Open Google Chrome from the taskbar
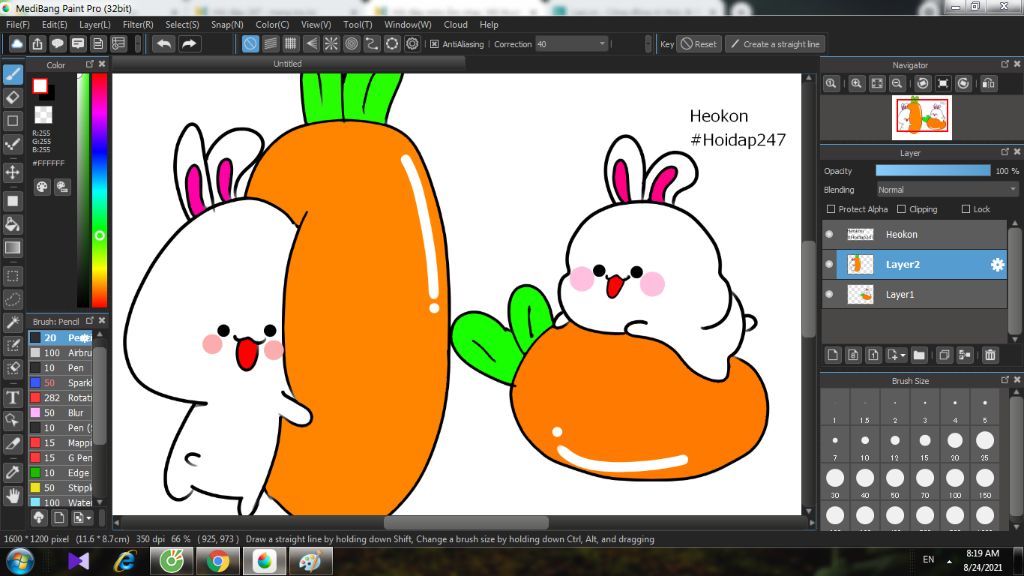This screenshot has height=576, width=1024. [x=217, y=561]
